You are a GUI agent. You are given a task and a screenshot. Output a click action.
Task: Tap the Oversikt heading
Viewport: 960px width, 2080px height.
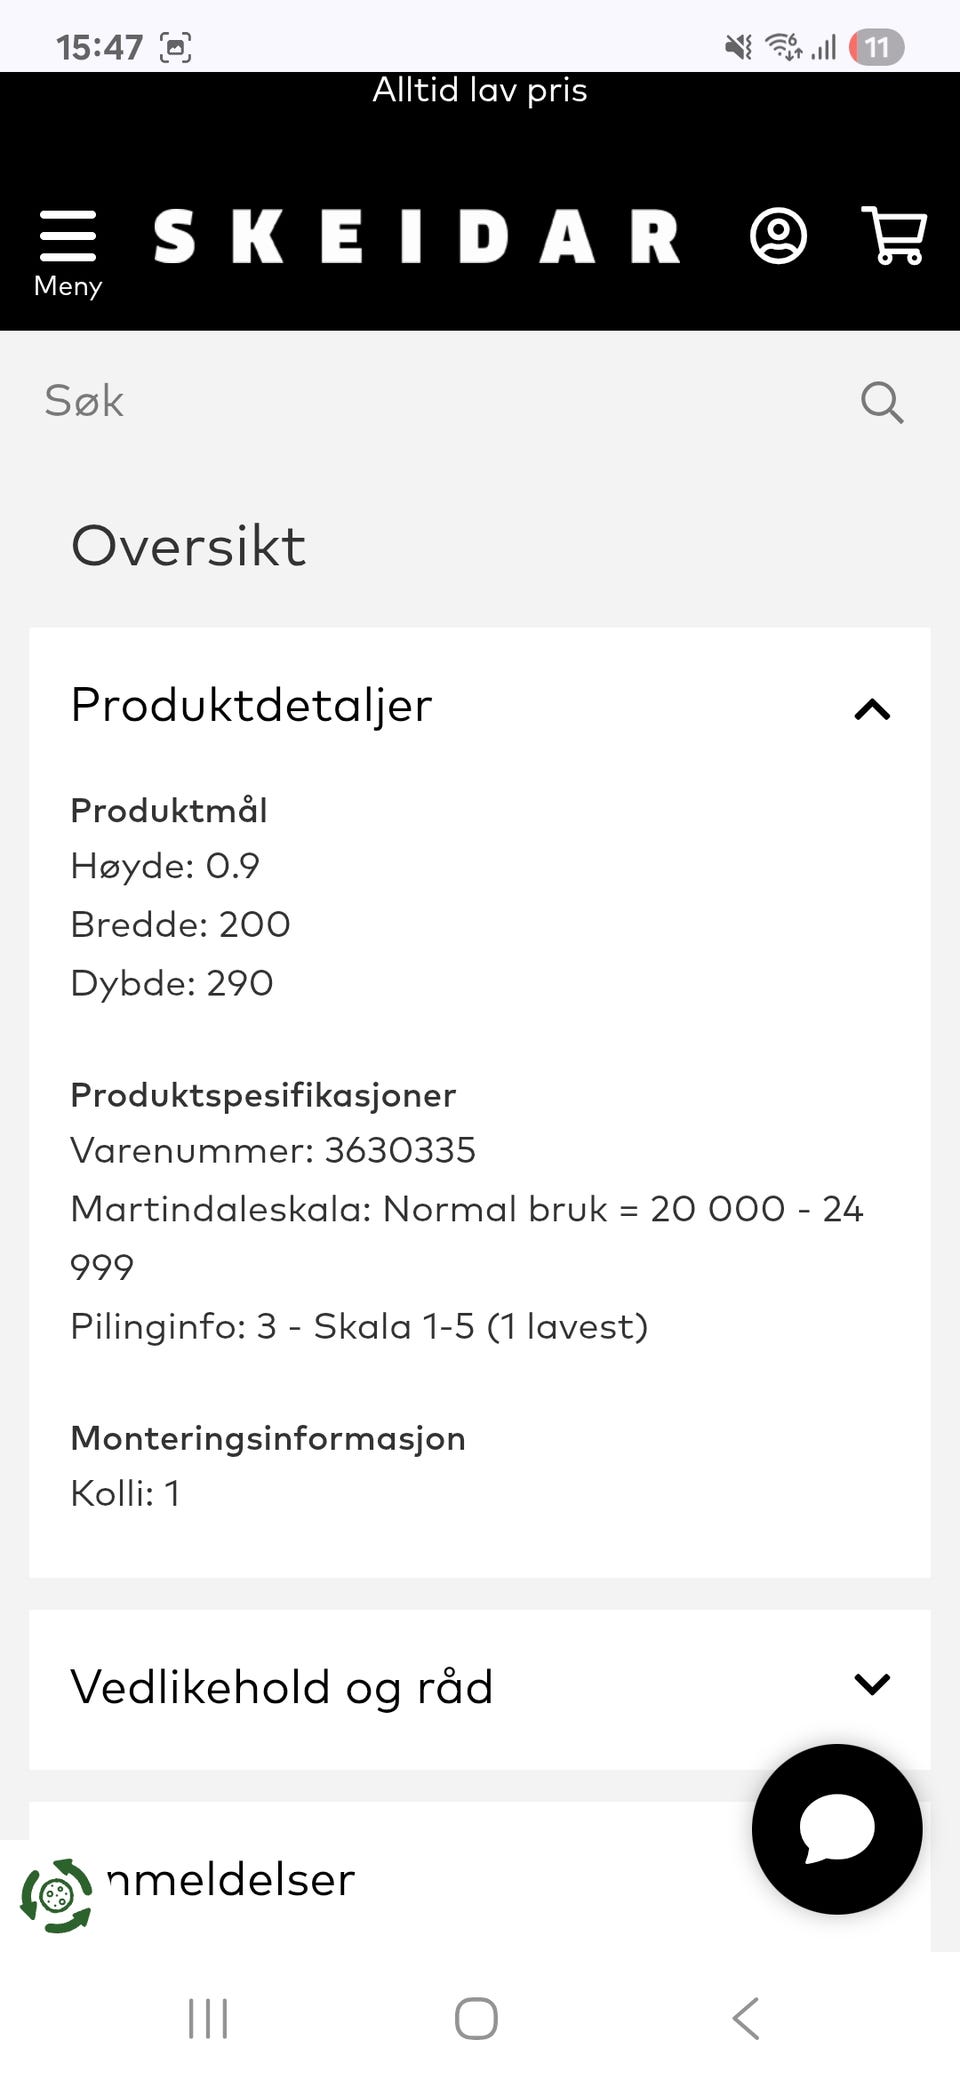[x=189, y=546]
